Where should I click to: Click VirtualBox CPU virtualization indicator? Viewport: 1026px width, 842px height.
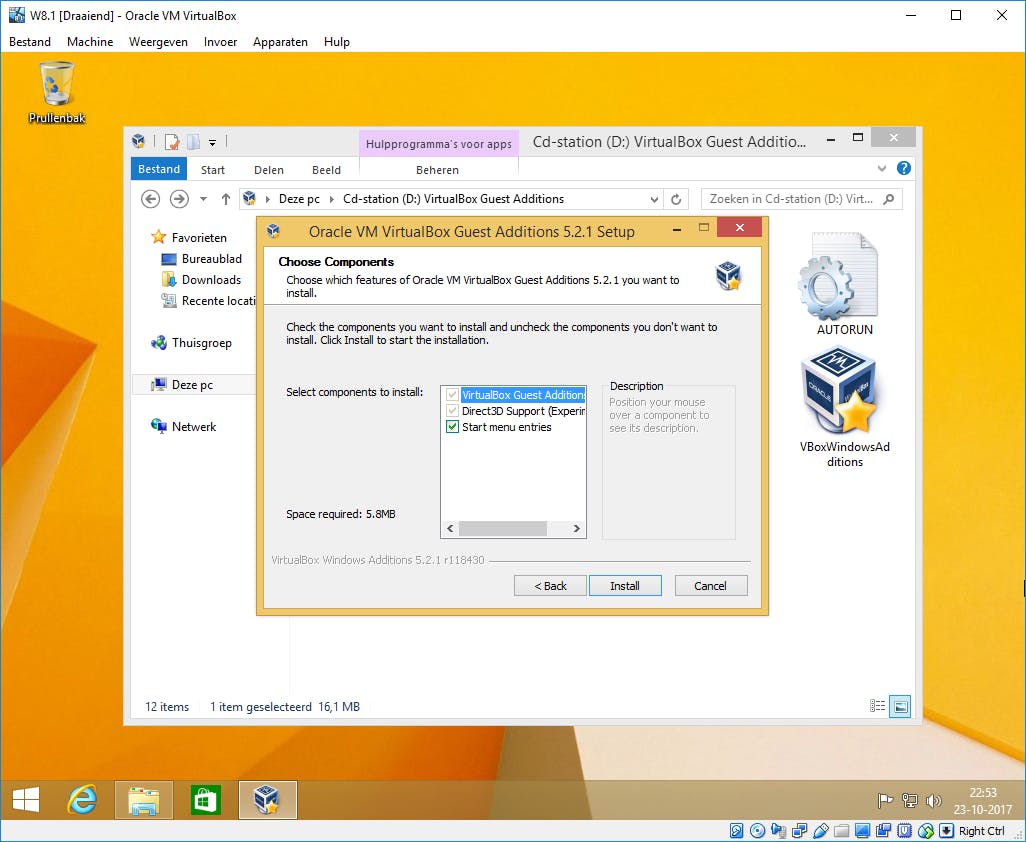[x=904, y=831]
